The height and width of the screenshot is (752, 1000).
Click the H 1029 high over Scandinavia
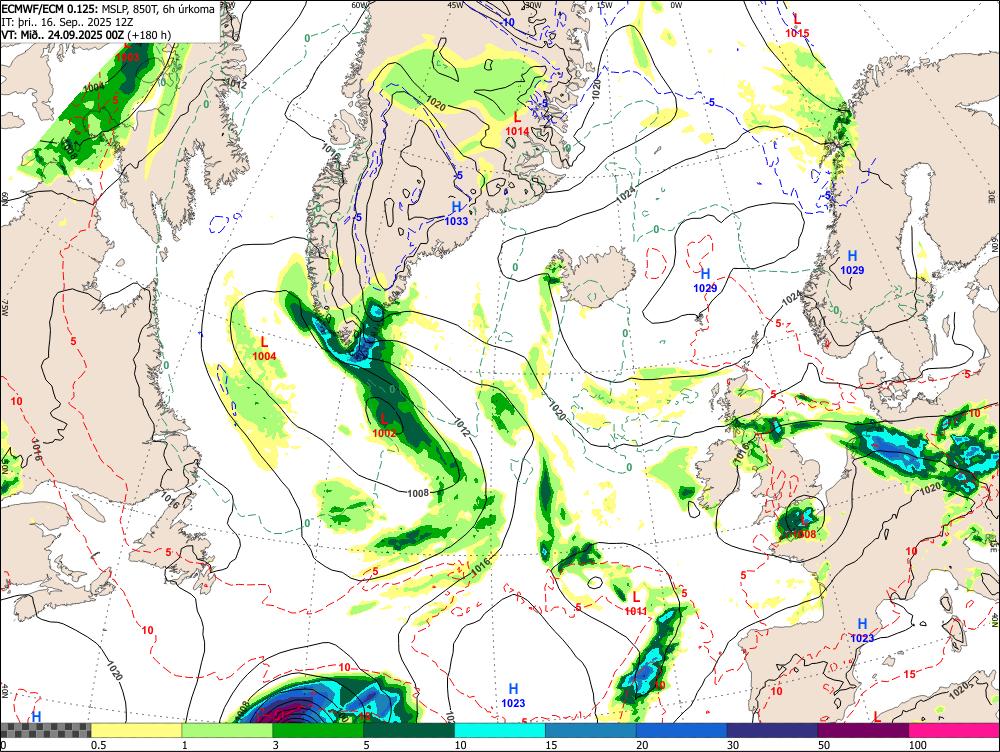[852, 263]
